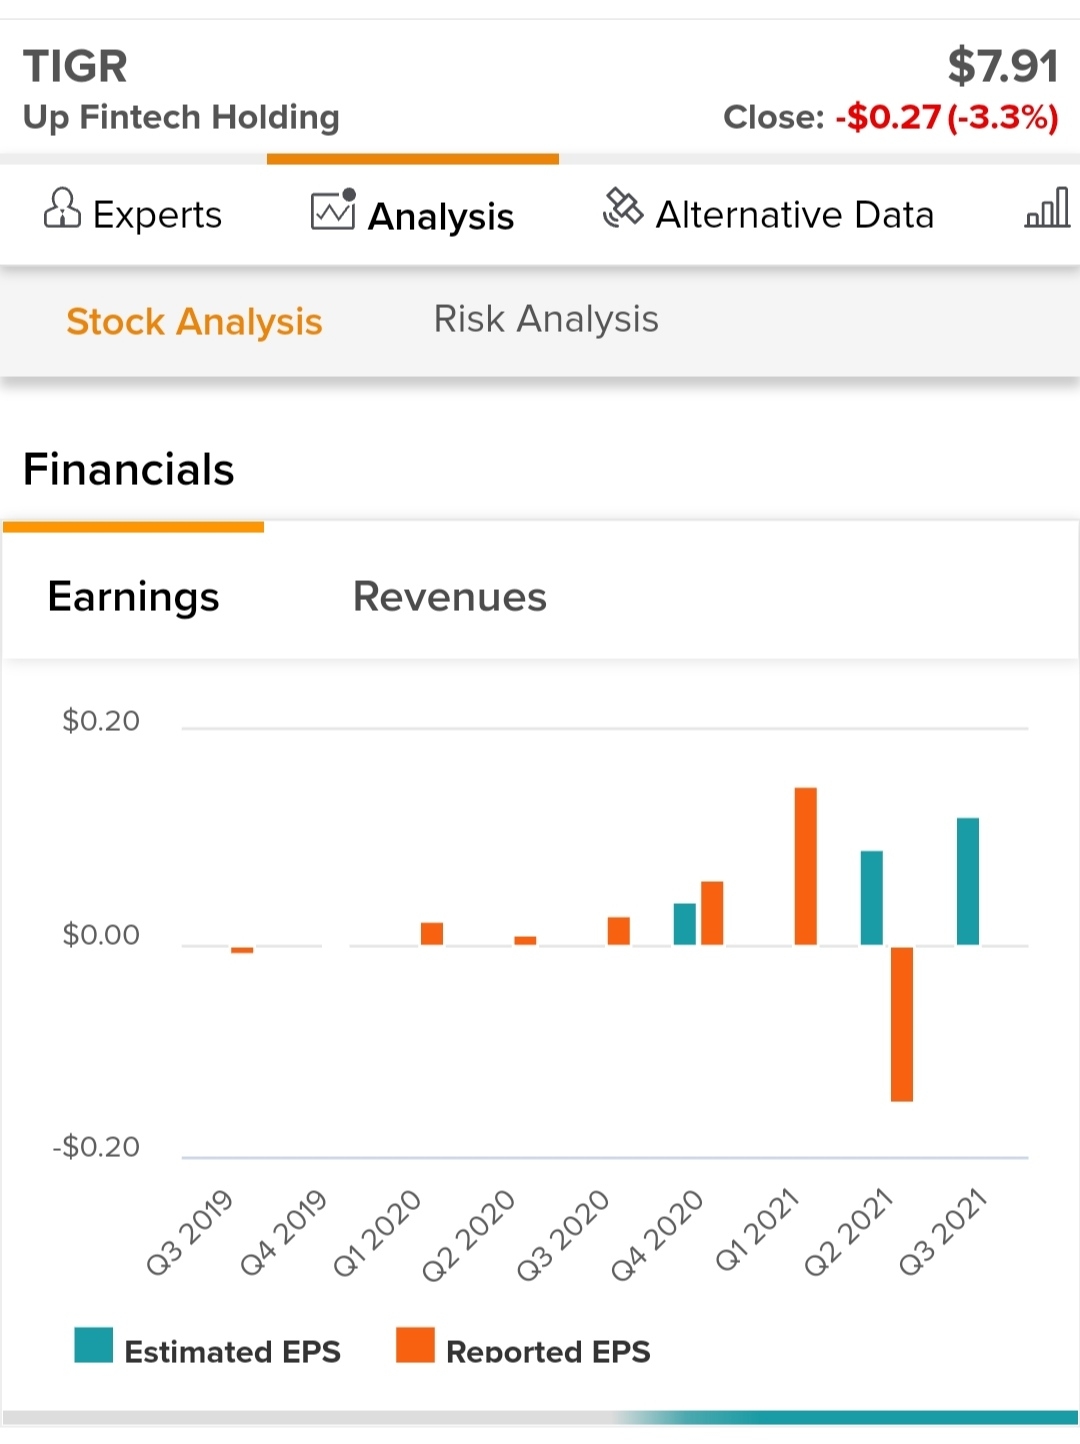Tap the Q4 2020 estimated teal bar

[x=685, y=924]
